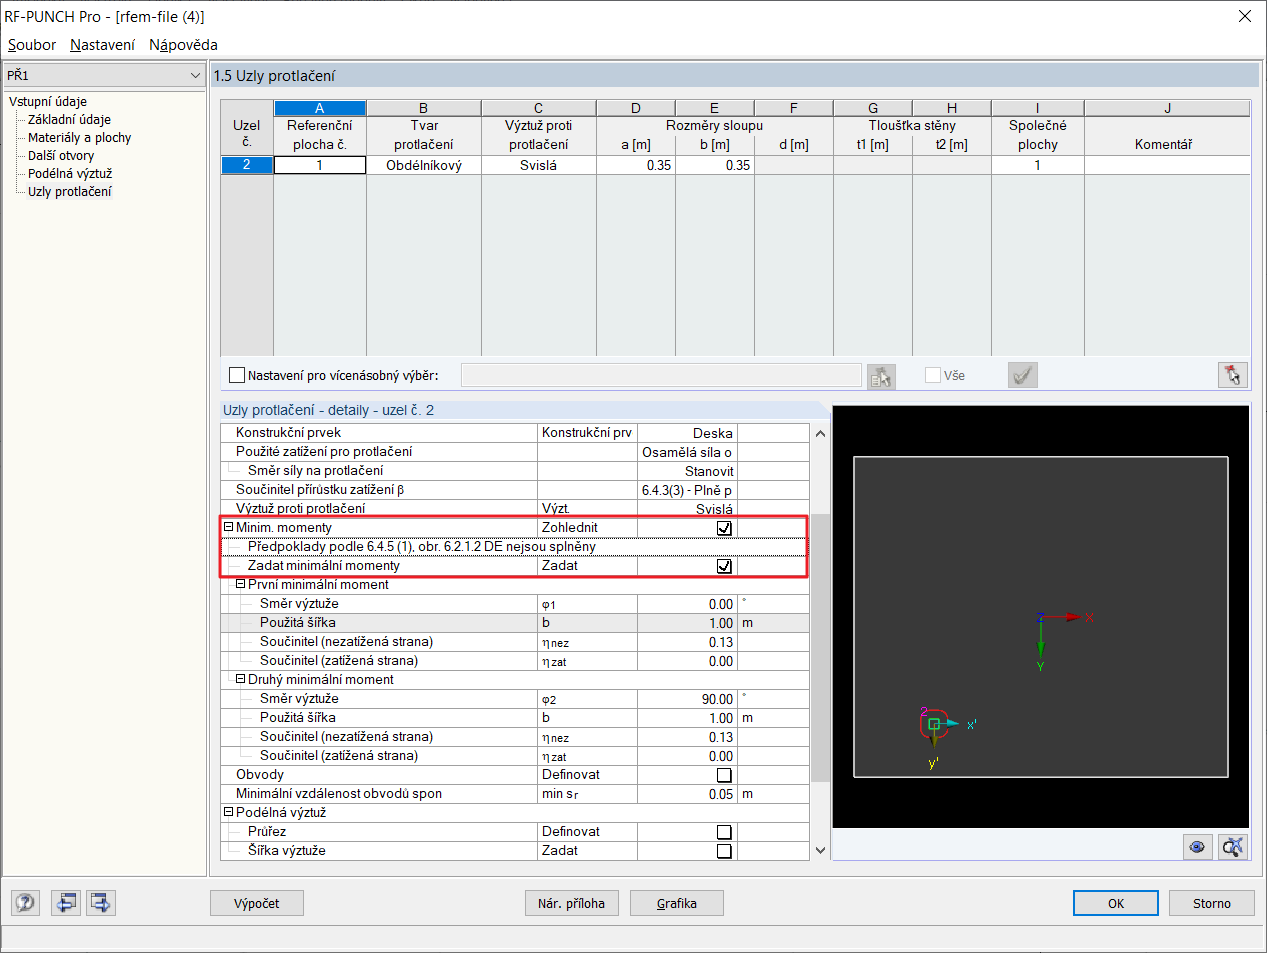The width and height of the screenshot is (1267, 953).
Task: Check the Obvody Definovat checkbox
Action: (724, 775)
